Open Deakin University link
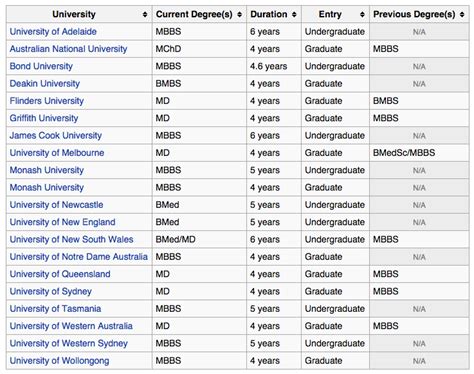Image resolution: width=474 pixels, height=374 pixels. tap(45, 84)
